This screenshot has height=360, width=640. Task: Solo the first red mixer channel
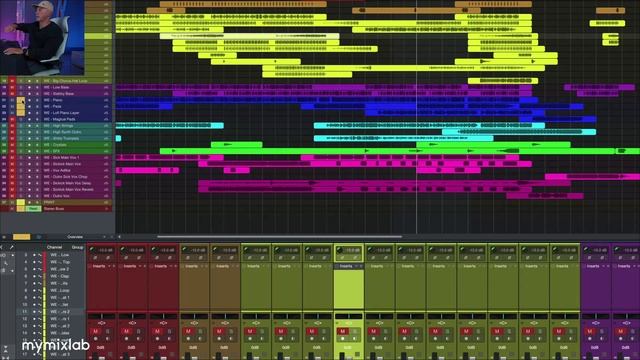coord(108,331)
